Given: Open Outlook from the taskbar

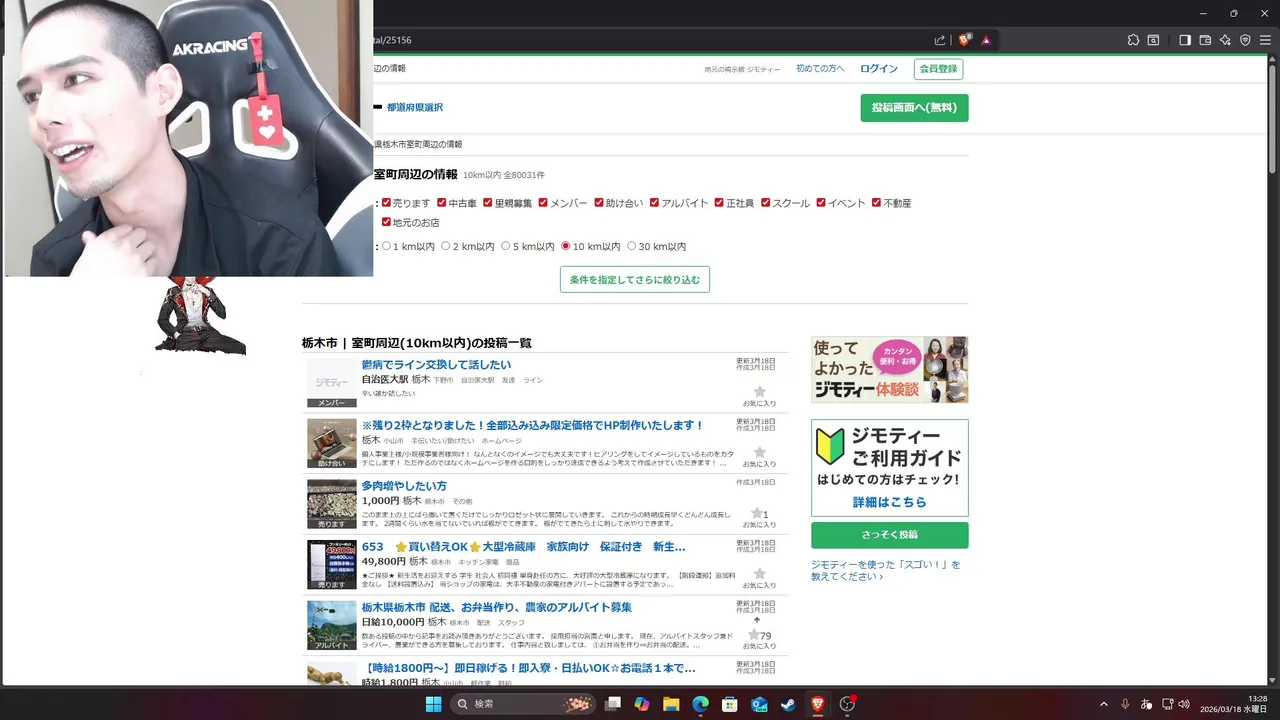Looking at the screenshot, I should click(x=759, y=704).
